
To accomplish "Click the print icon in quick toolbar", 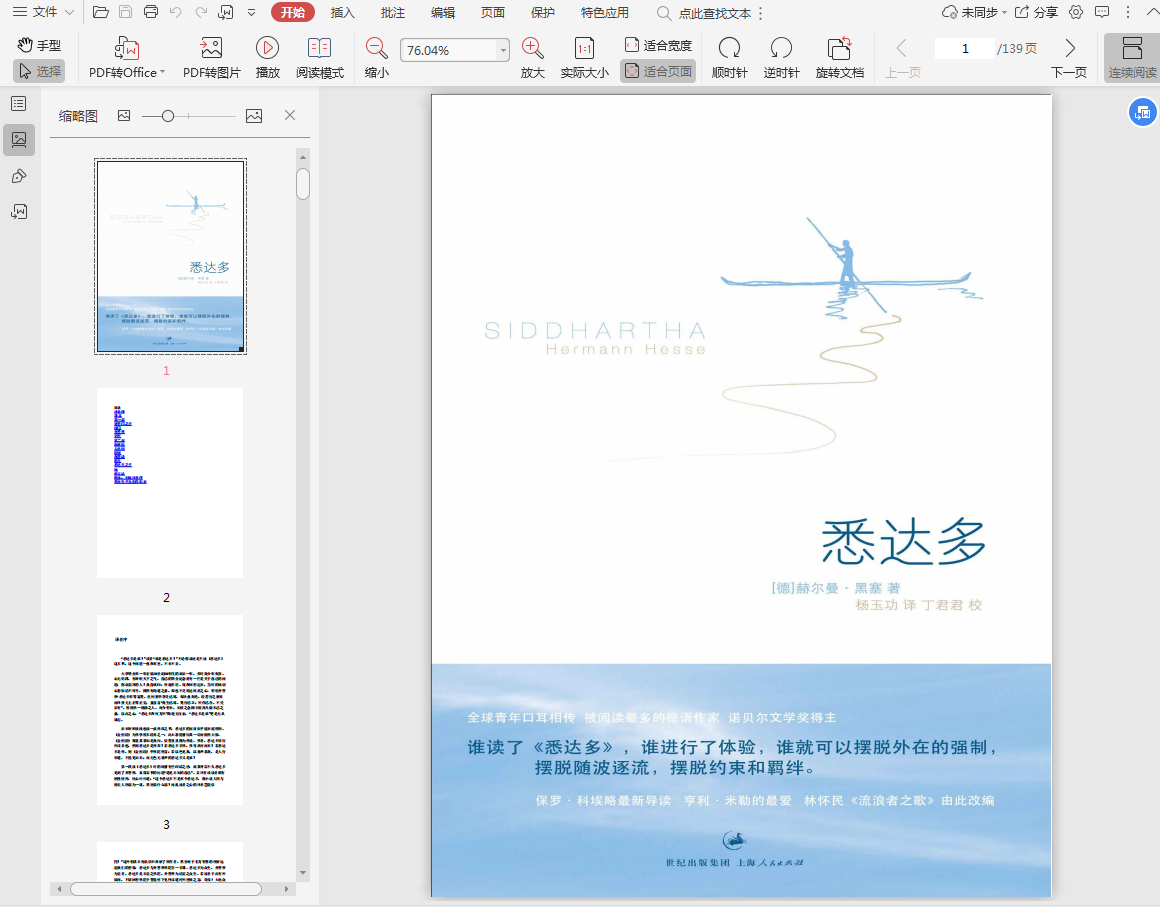I will click(151, 12).
